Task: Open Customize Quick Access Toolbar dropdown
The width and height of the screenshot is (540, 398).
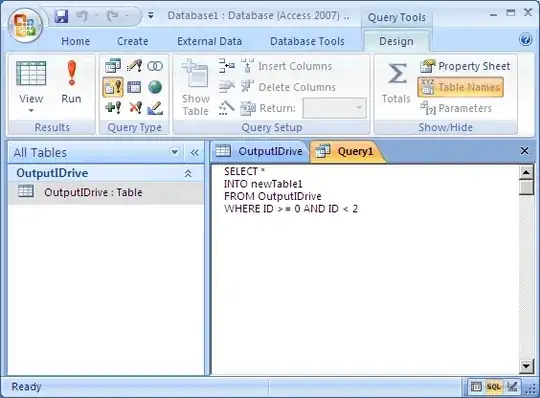Action: pos(150,15)
